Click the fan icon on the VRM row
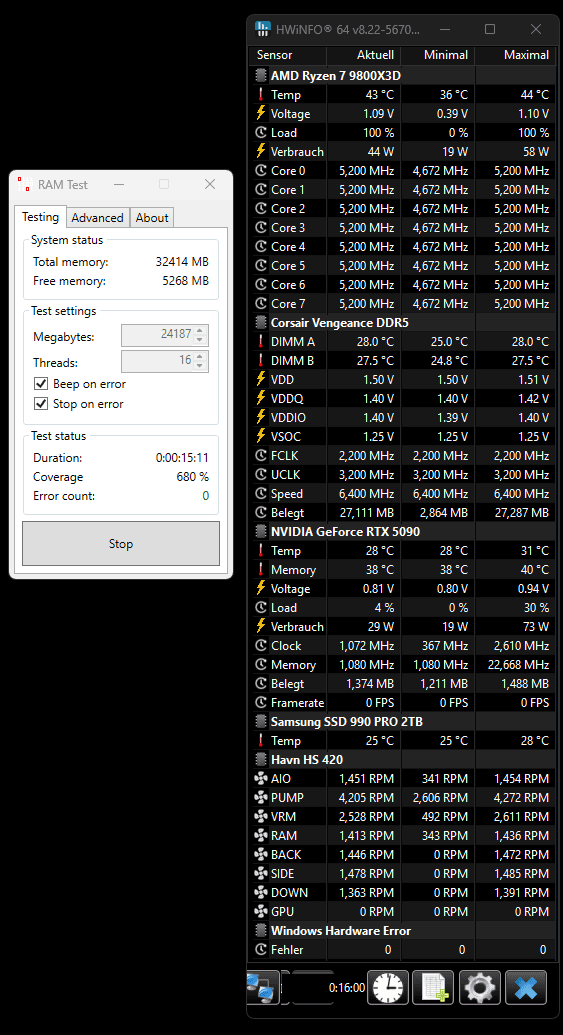This screenshot has height=1035, width=563. click(261, 817)
